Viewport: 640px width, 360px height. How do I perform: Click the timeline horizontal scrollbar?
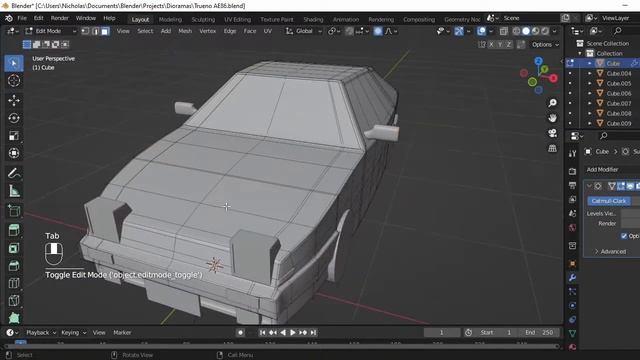click(x=282, y=347)
